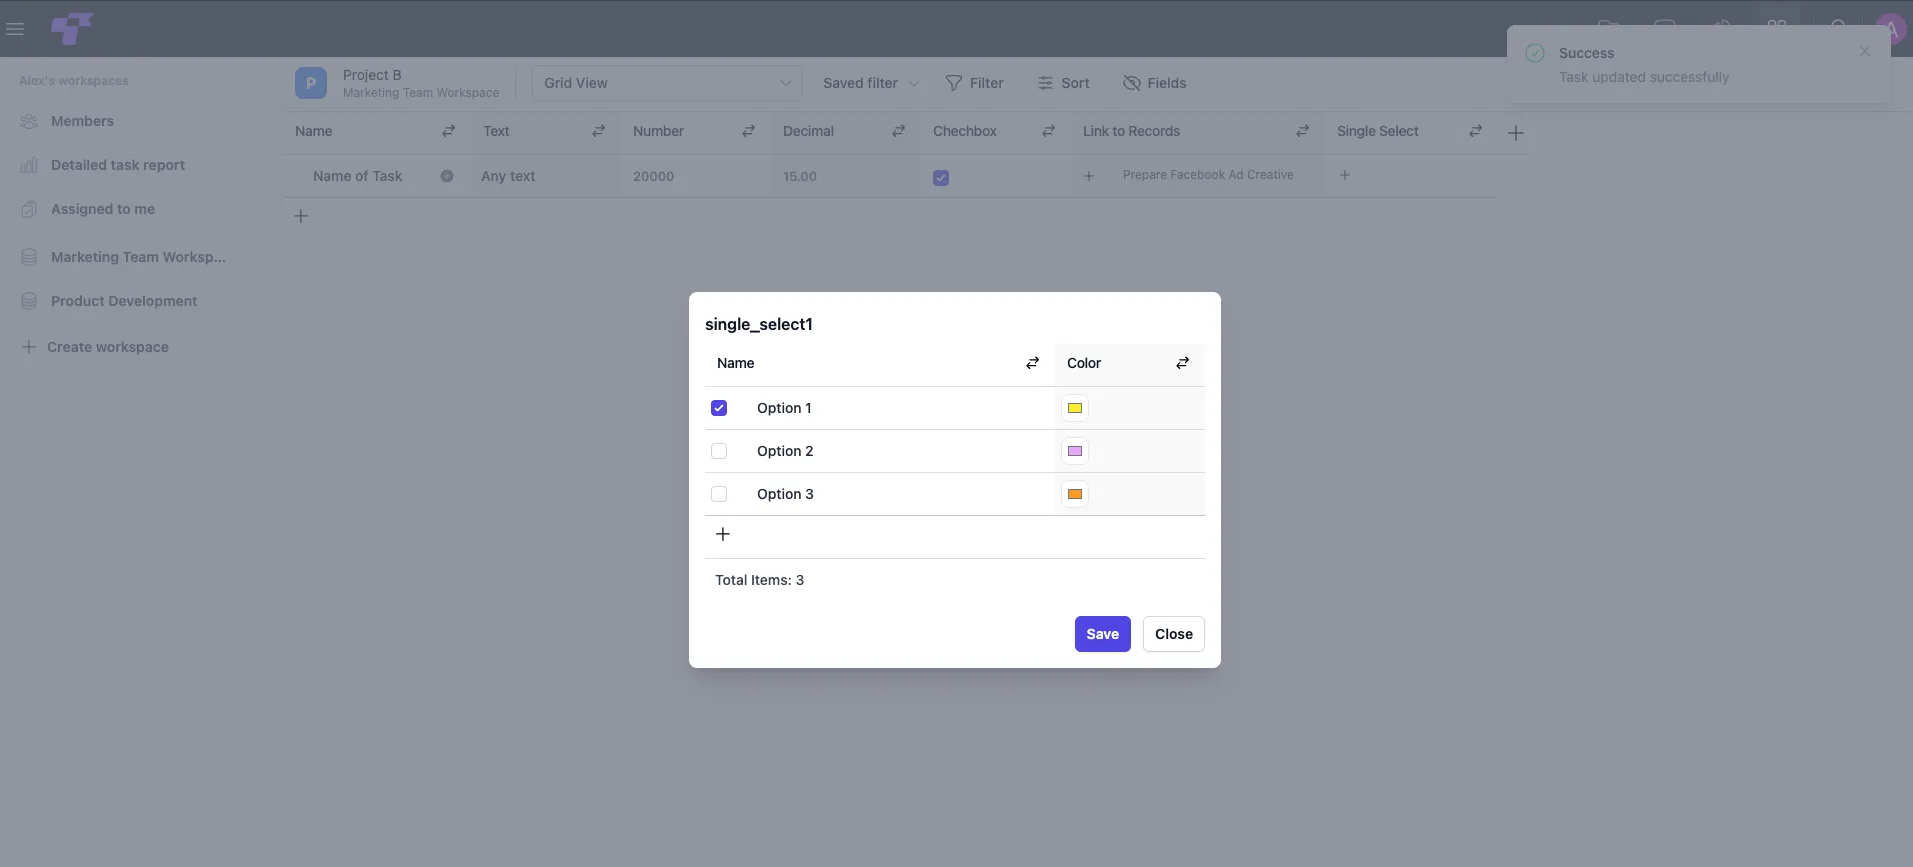The width and height of the screenshot is (1913, 867).
Task: Open Detailed task report in sidebar
Action: click(x=118, y=165)
